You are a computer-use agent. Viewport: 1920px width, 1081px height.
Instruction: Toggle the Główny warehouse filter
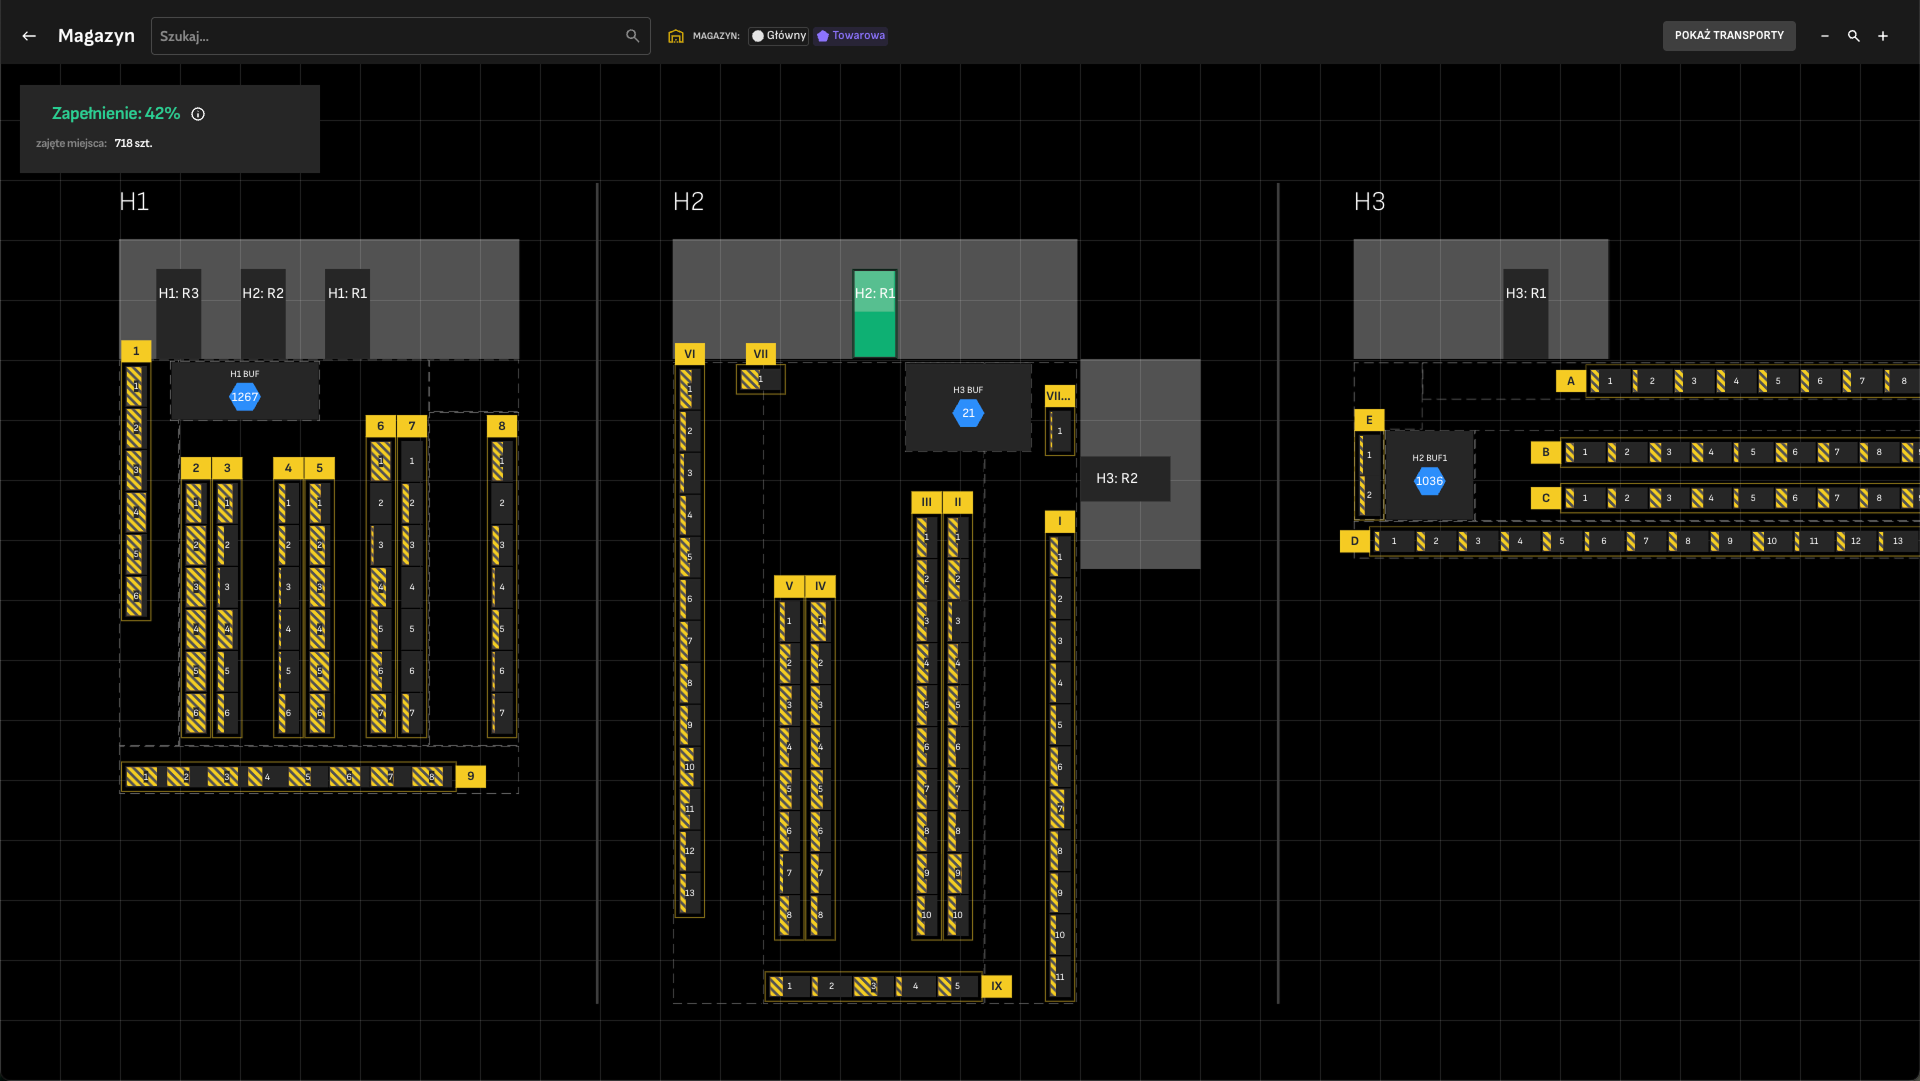point(779,36)
